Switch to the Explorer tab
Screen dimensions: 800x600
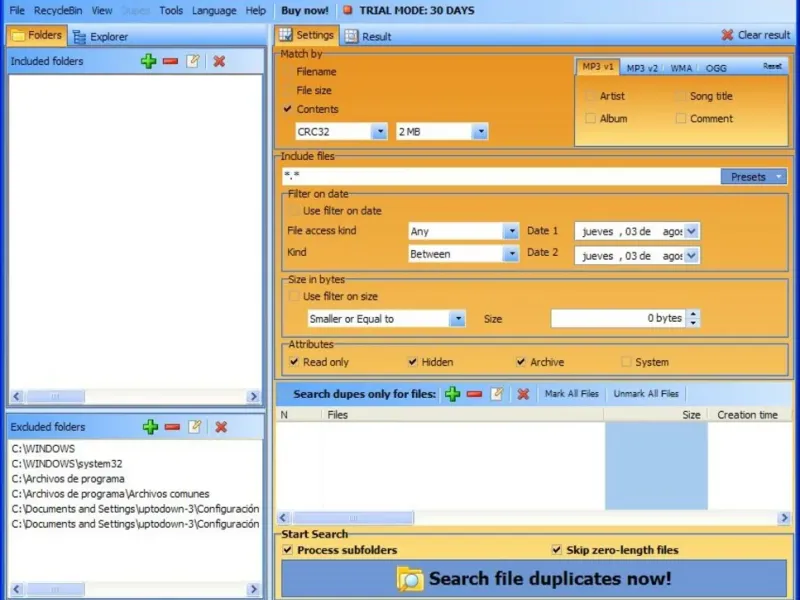(x=101, y=37)
